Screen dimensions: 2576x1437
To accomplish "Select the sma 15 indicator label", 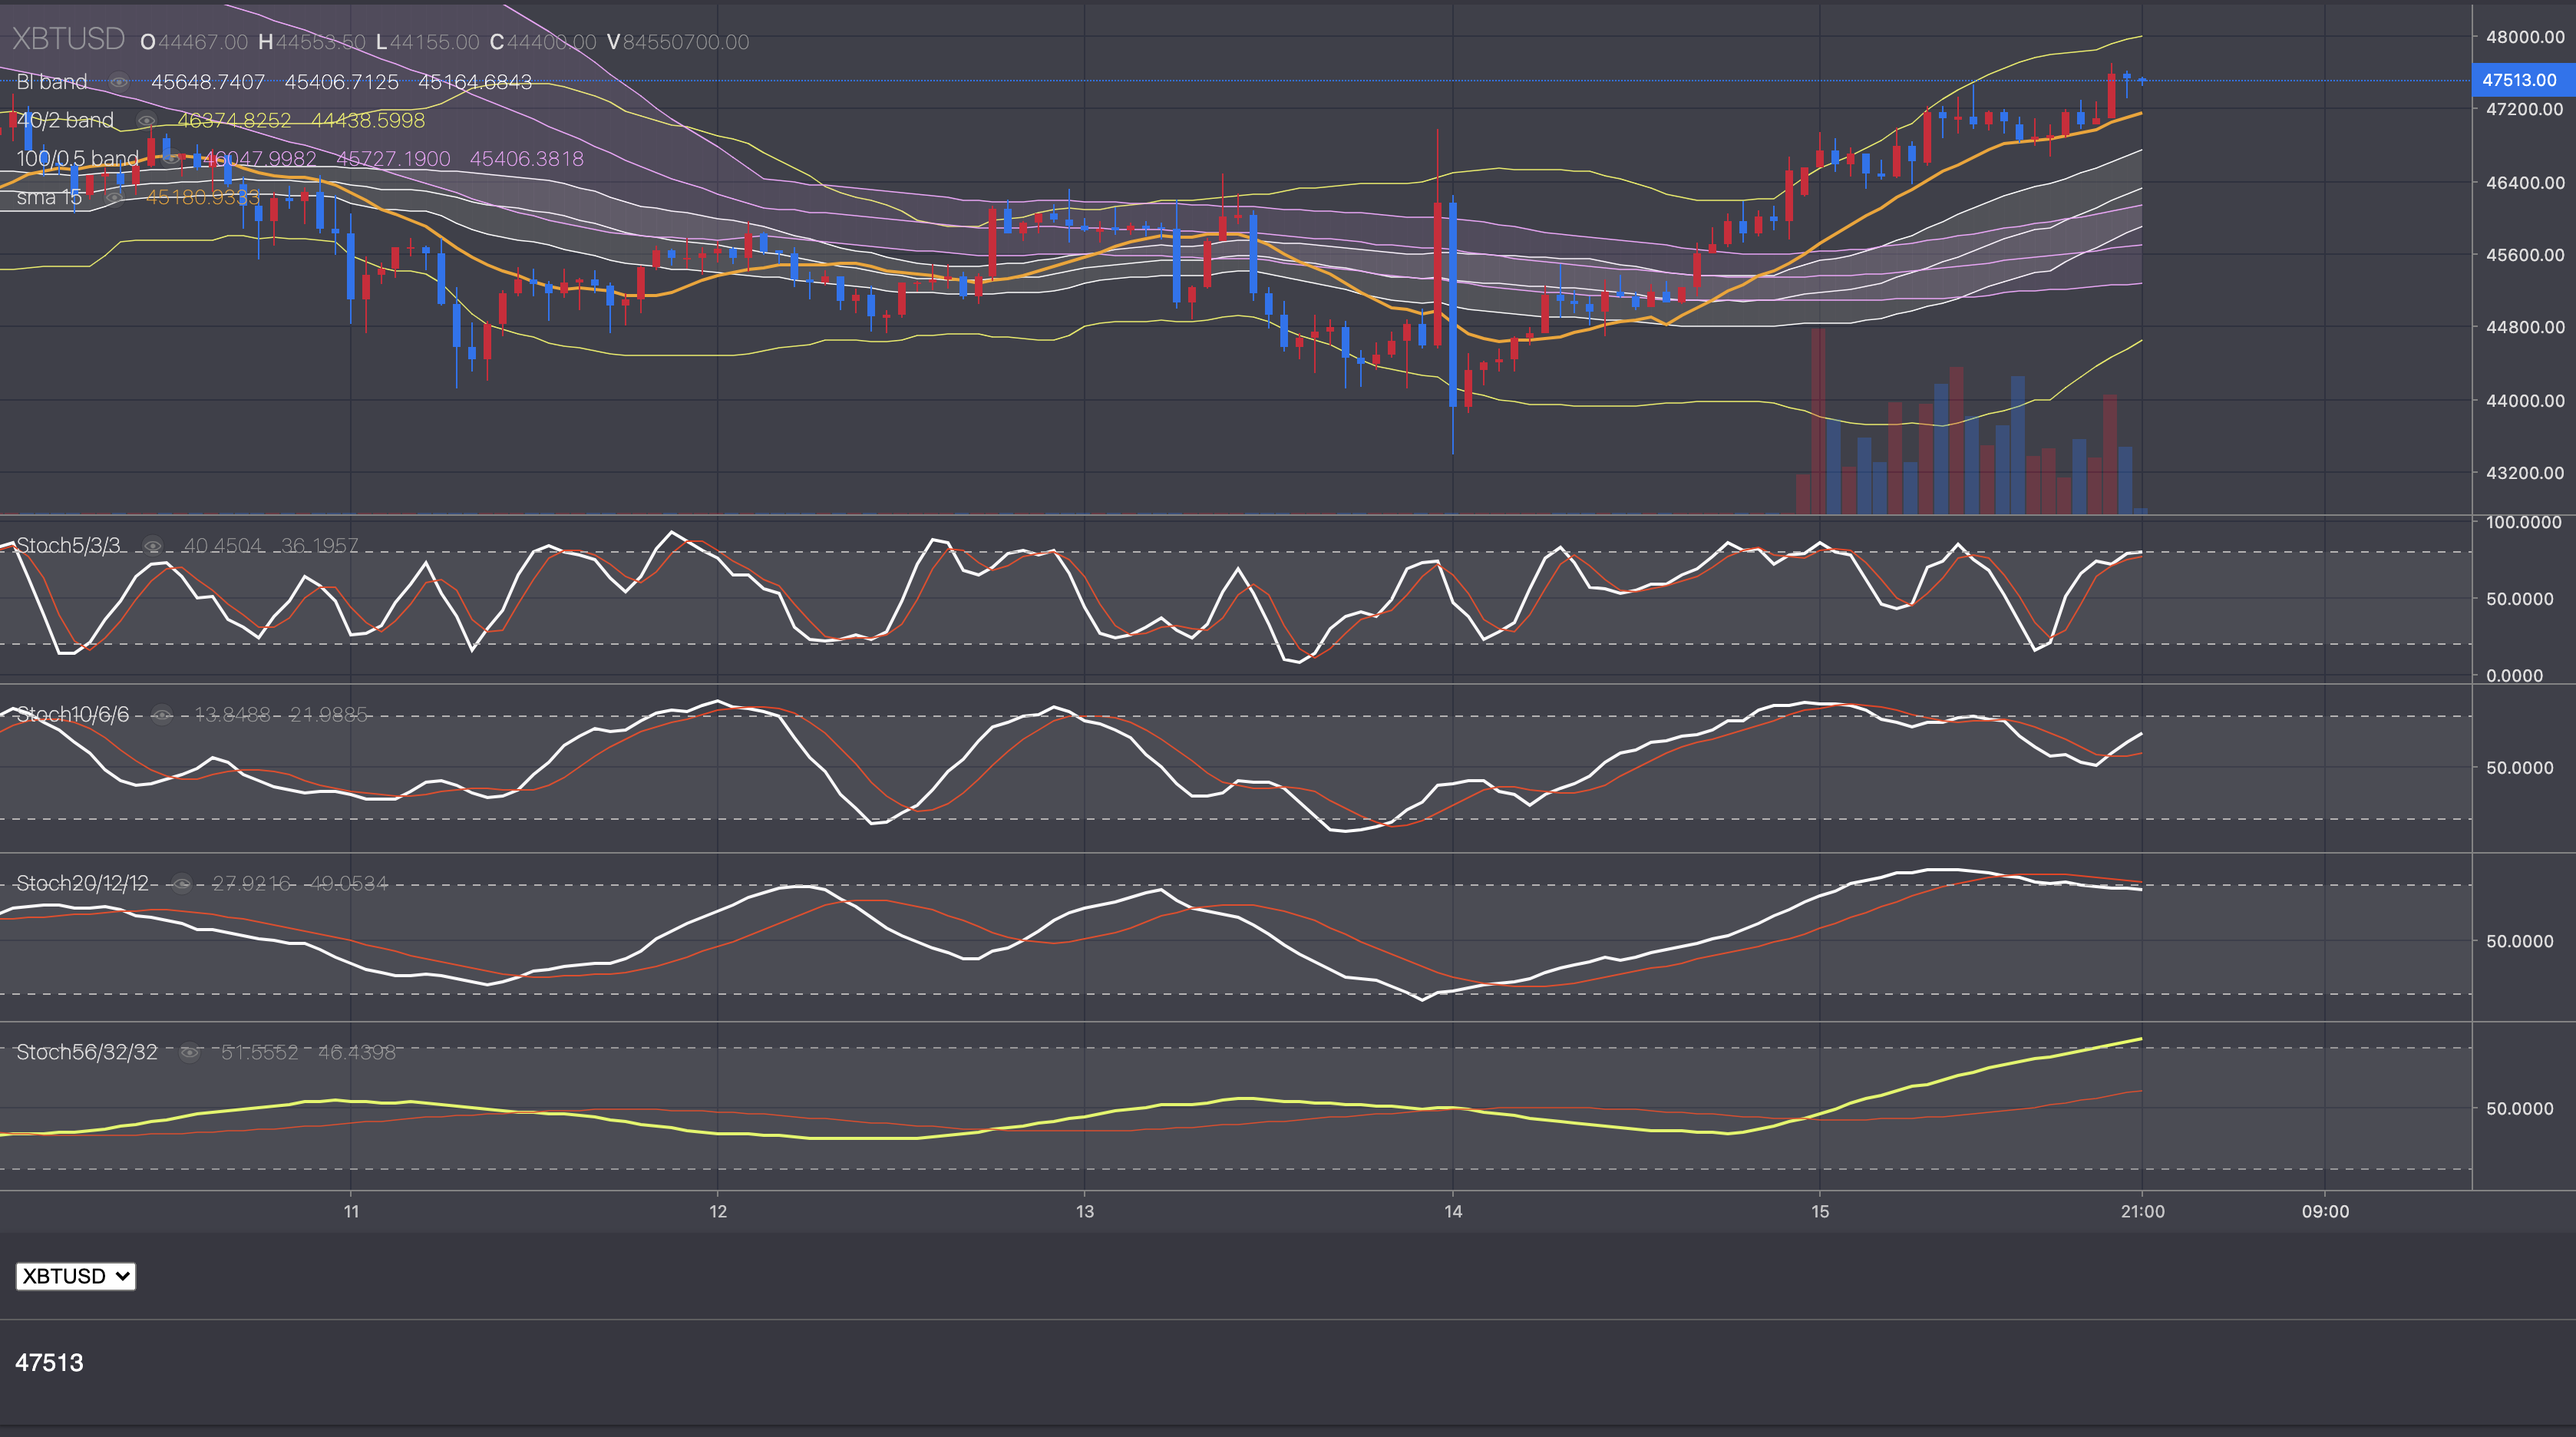I will point(49,198).
